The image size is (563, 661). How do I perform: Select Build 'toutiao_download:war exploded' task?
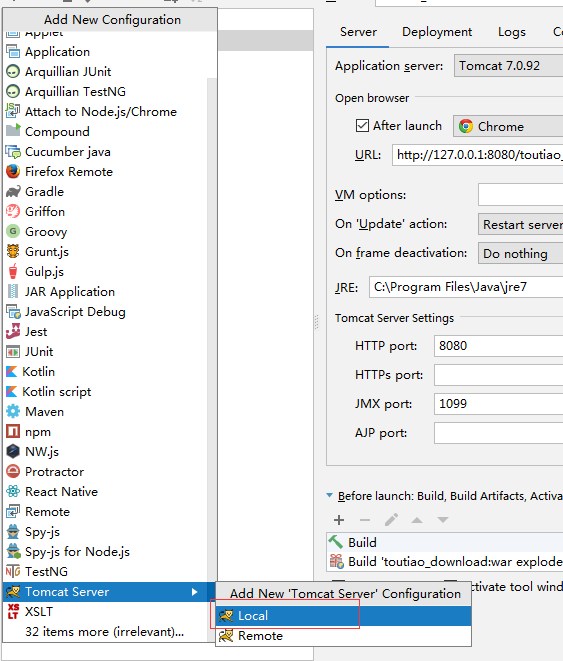pos(445,562)
